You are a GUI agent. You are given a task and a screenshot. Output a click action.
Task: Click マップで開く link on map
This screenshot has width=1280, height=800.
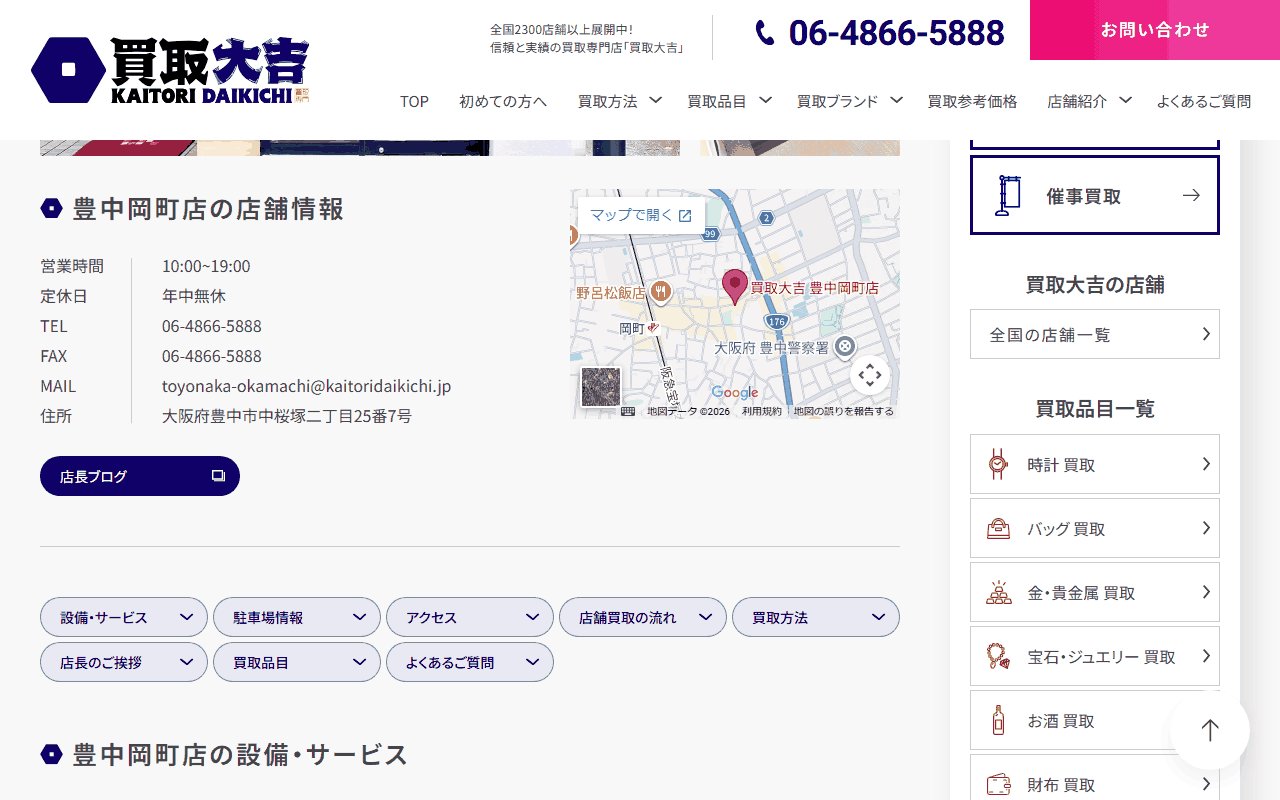tap(641, 215)
